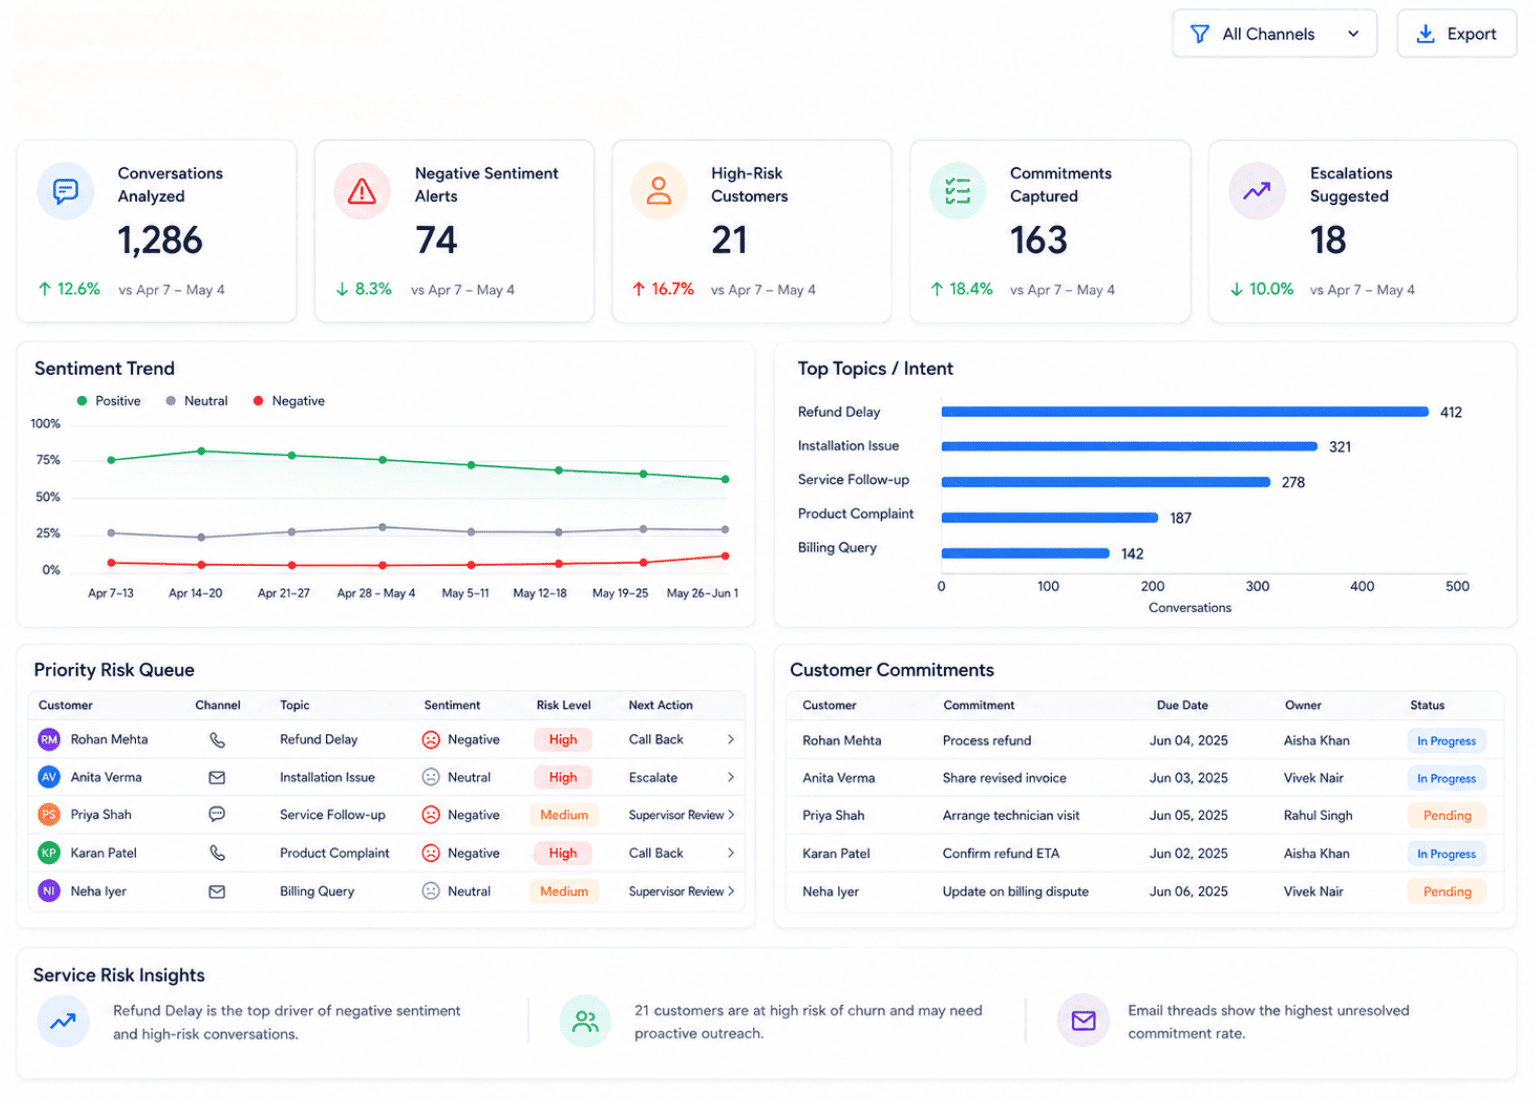Expand Supervisor Review chevron for Priya Shah

tap(731, 815)
